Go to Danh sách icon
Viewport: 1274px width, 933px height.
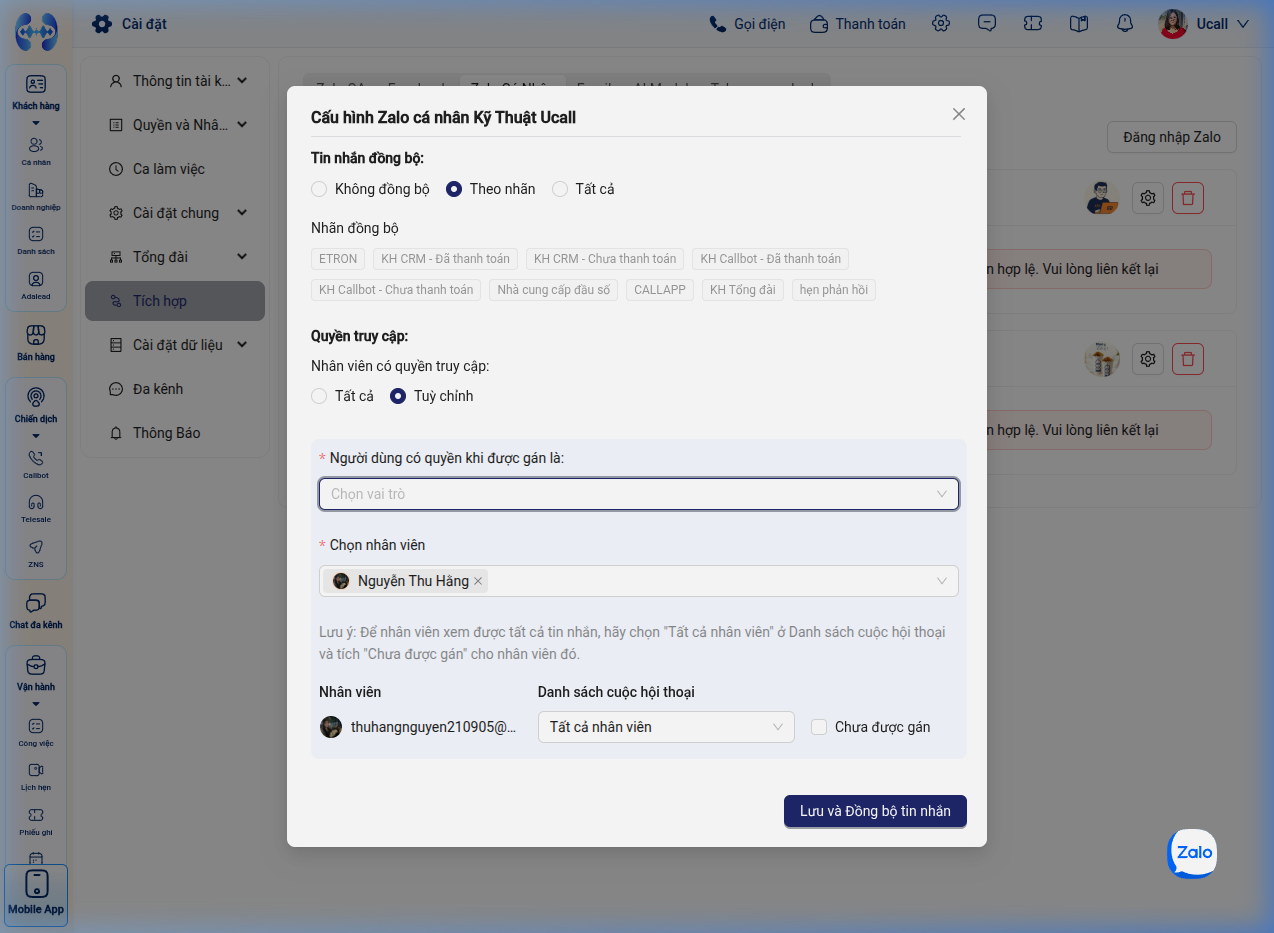pos(36,234)
